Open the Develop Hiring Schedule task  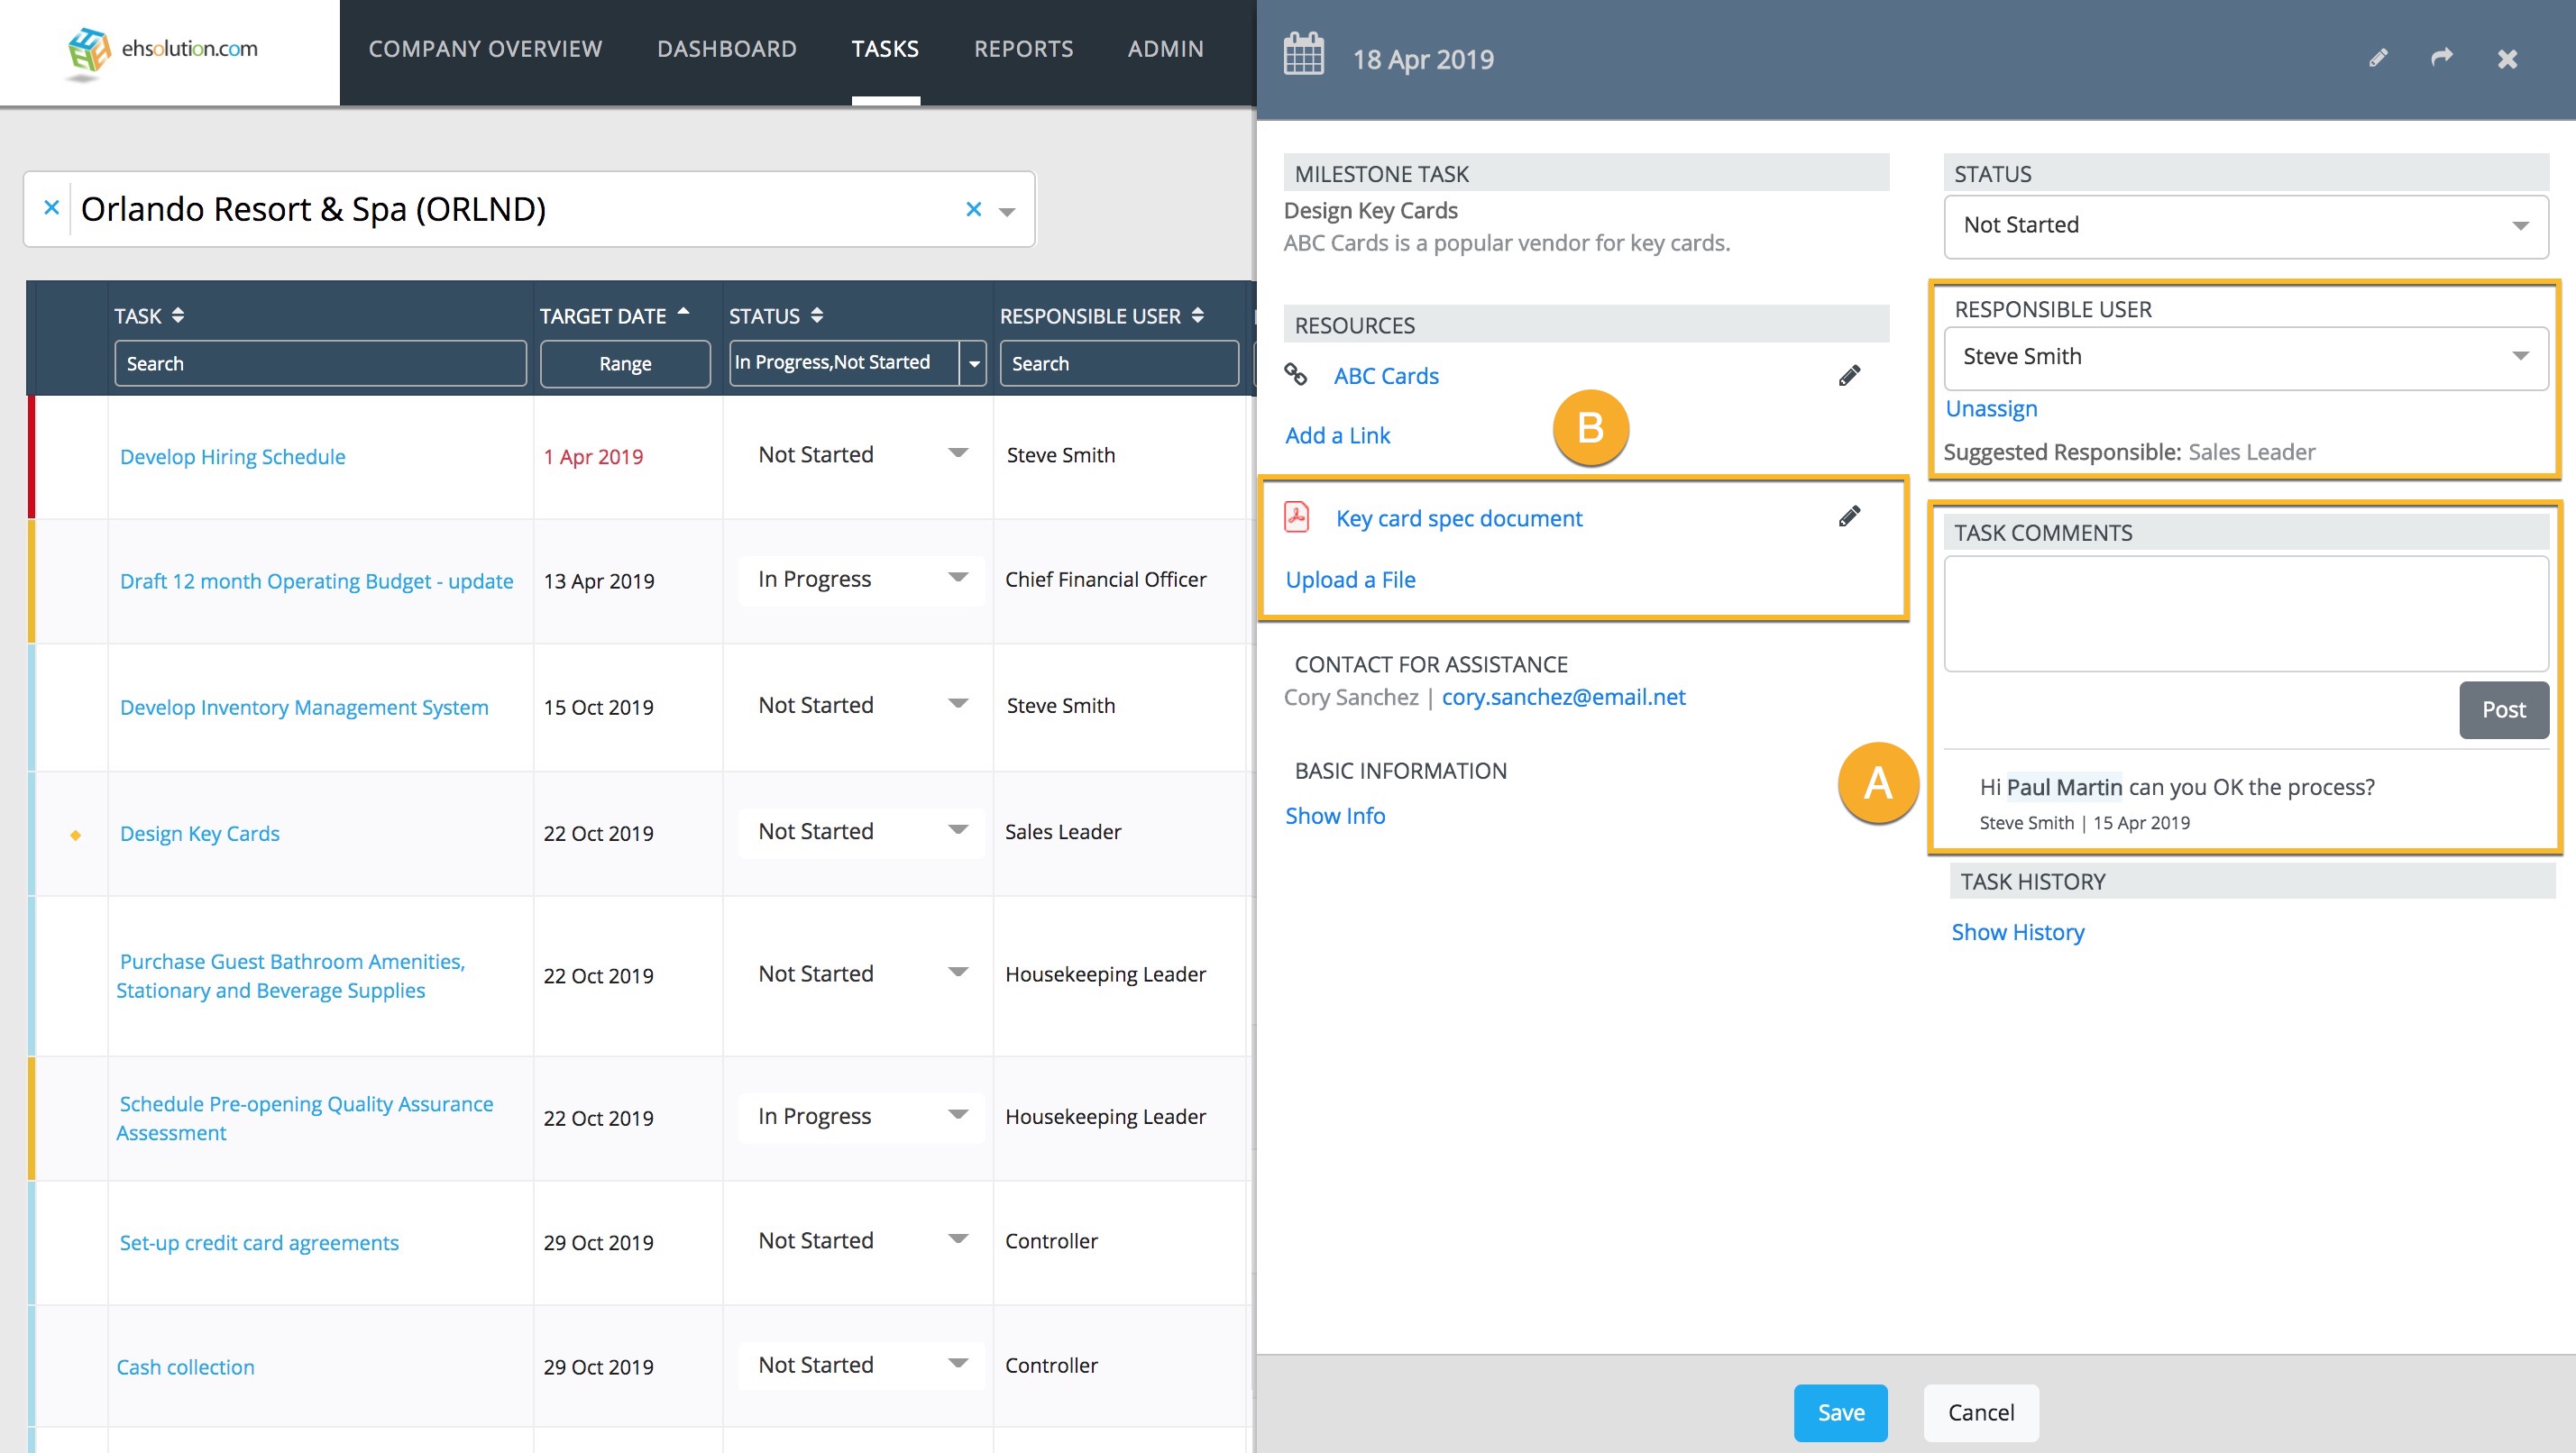coord(232,456)
